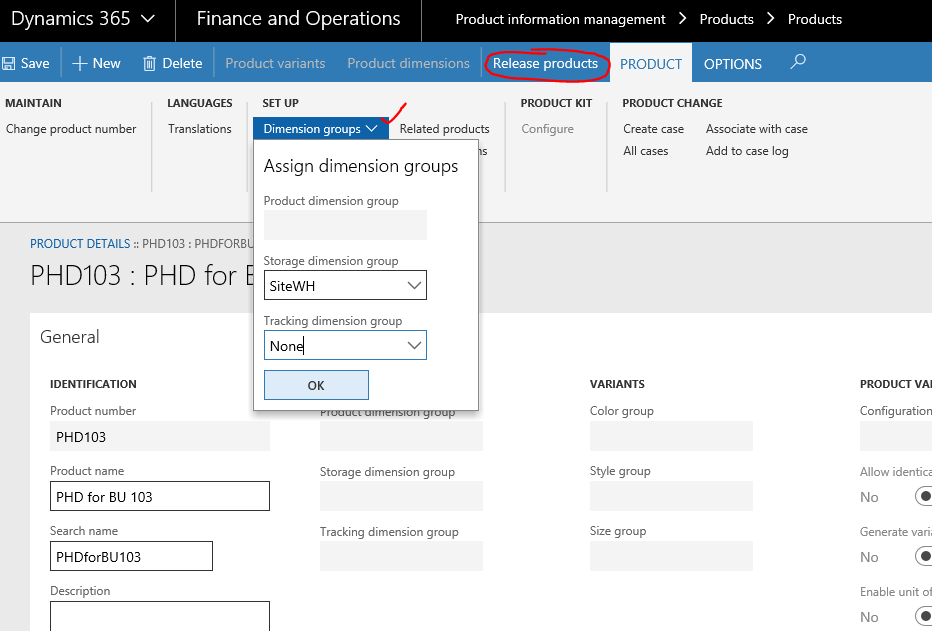Screen dimensions: 932x631
Task: Save the product record
Action: (x=26, y=63)
